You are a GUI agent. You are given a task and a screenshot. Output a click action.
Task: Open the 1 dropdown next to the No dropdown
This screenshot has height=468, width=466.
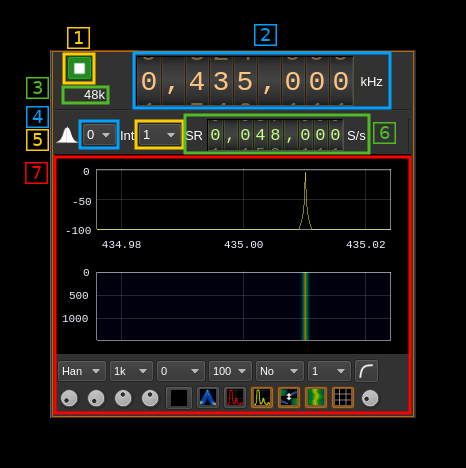(329, 371)
